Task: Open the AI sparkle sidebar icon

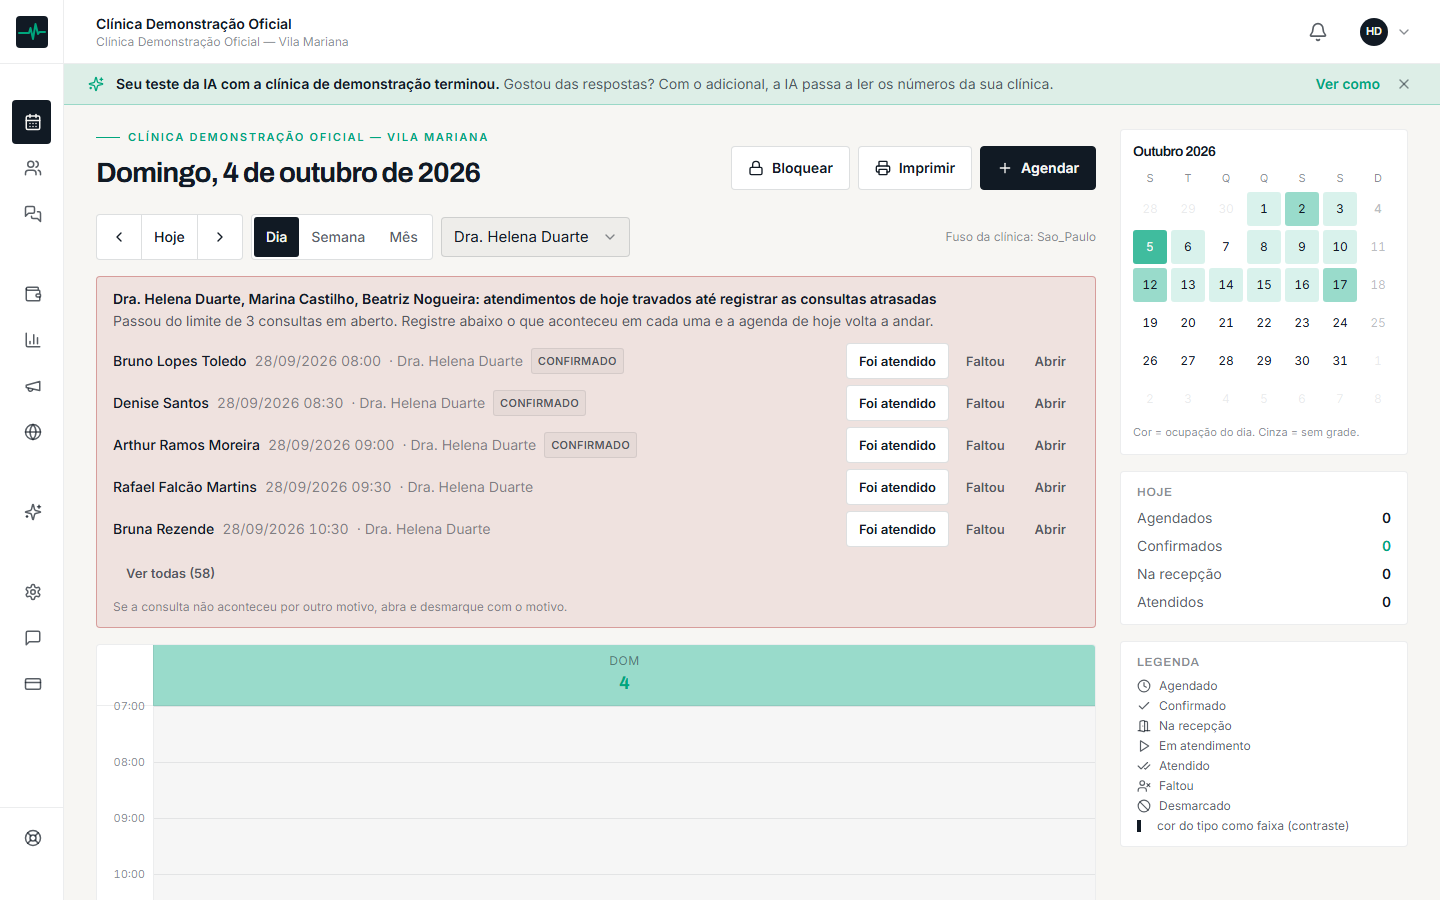Action: click(33, 512)
